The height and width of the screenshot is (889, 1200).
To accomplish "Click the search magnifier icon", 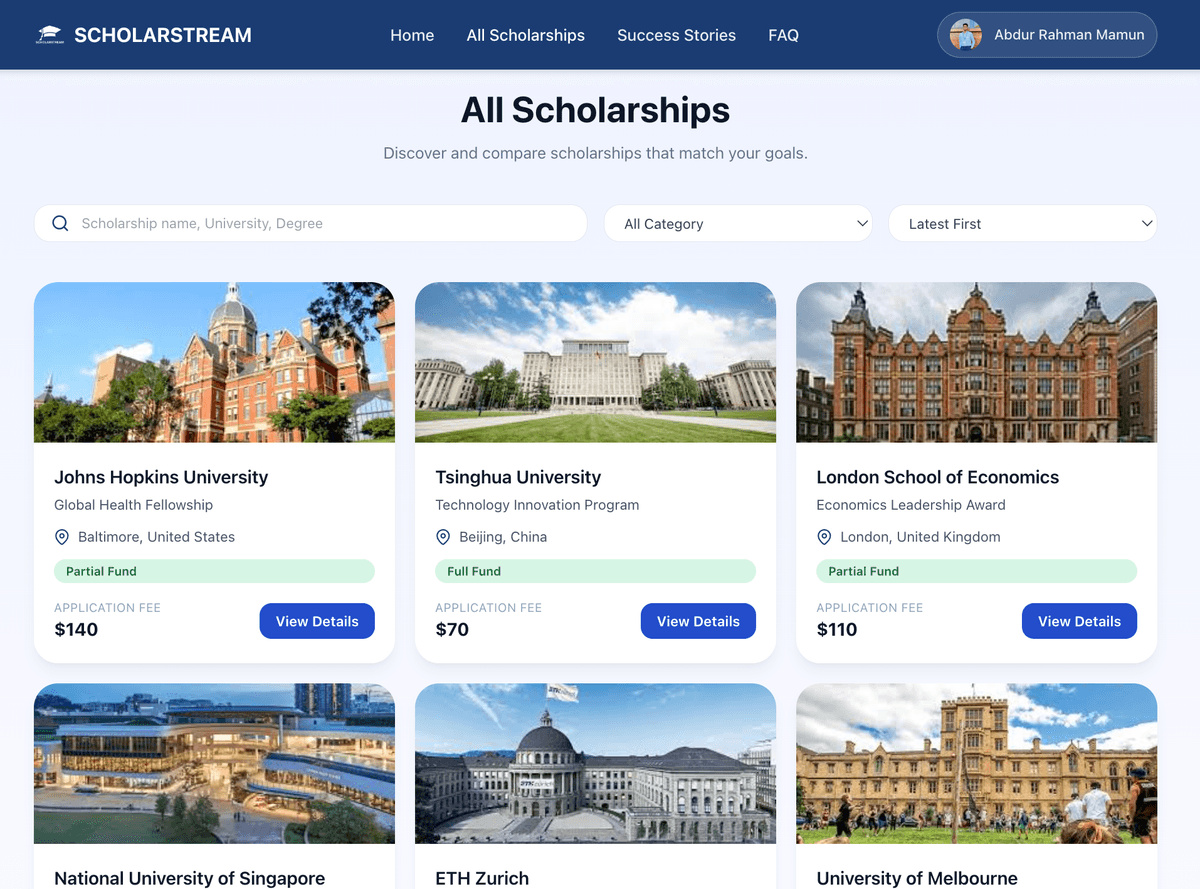I will (60, 223).
